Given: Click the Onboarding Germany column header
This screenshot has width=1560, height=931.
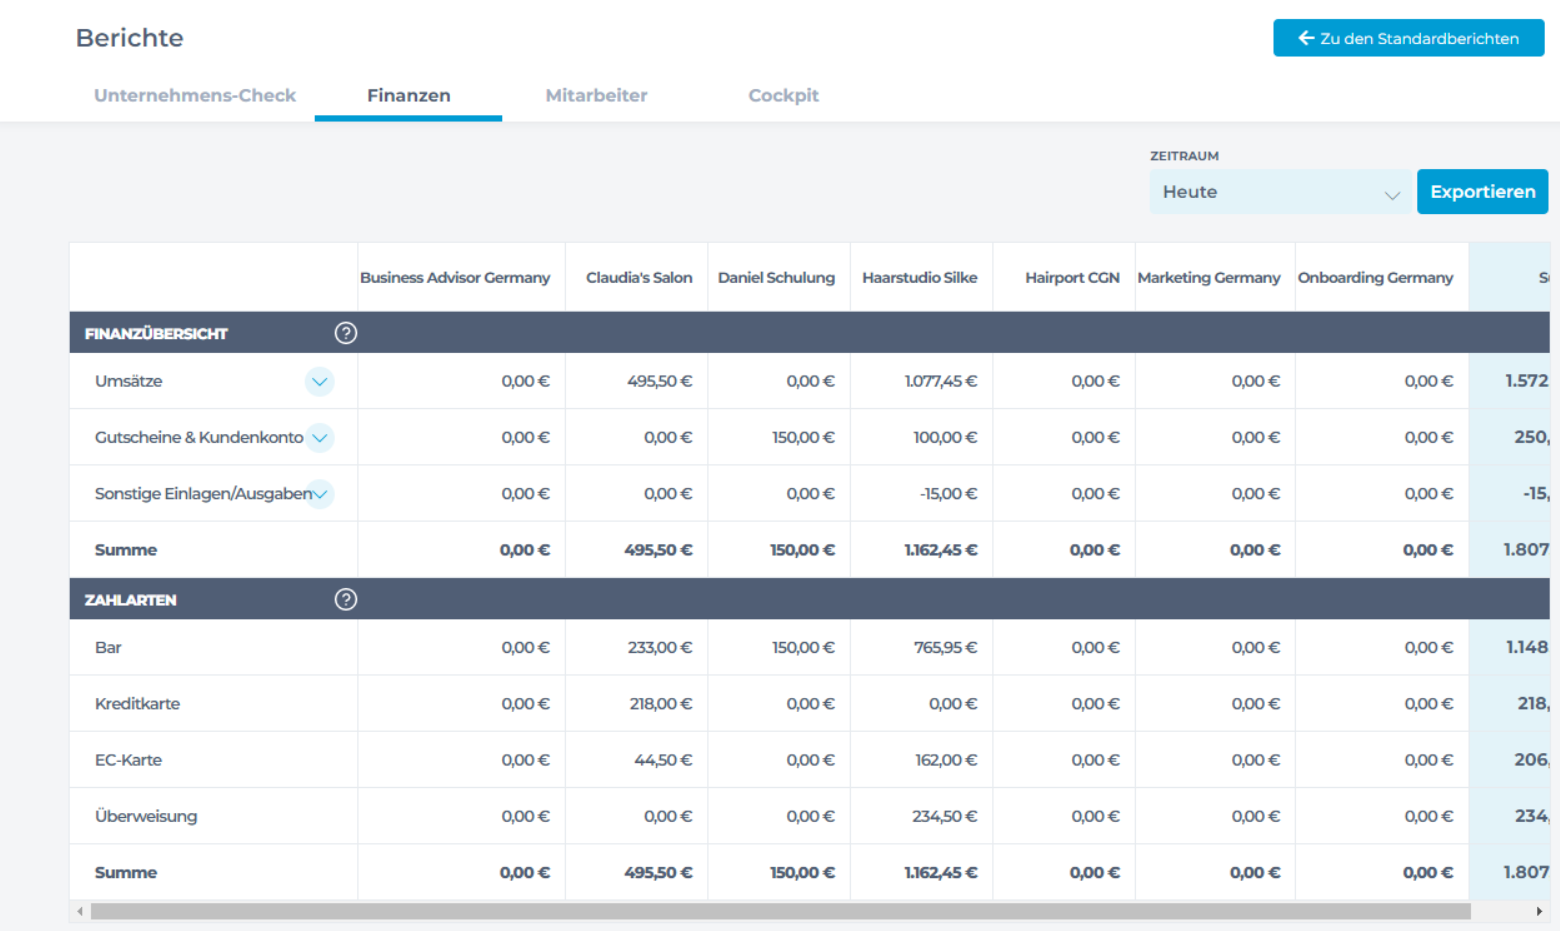Looking at the screenshot, I should tap(1375, 278).
